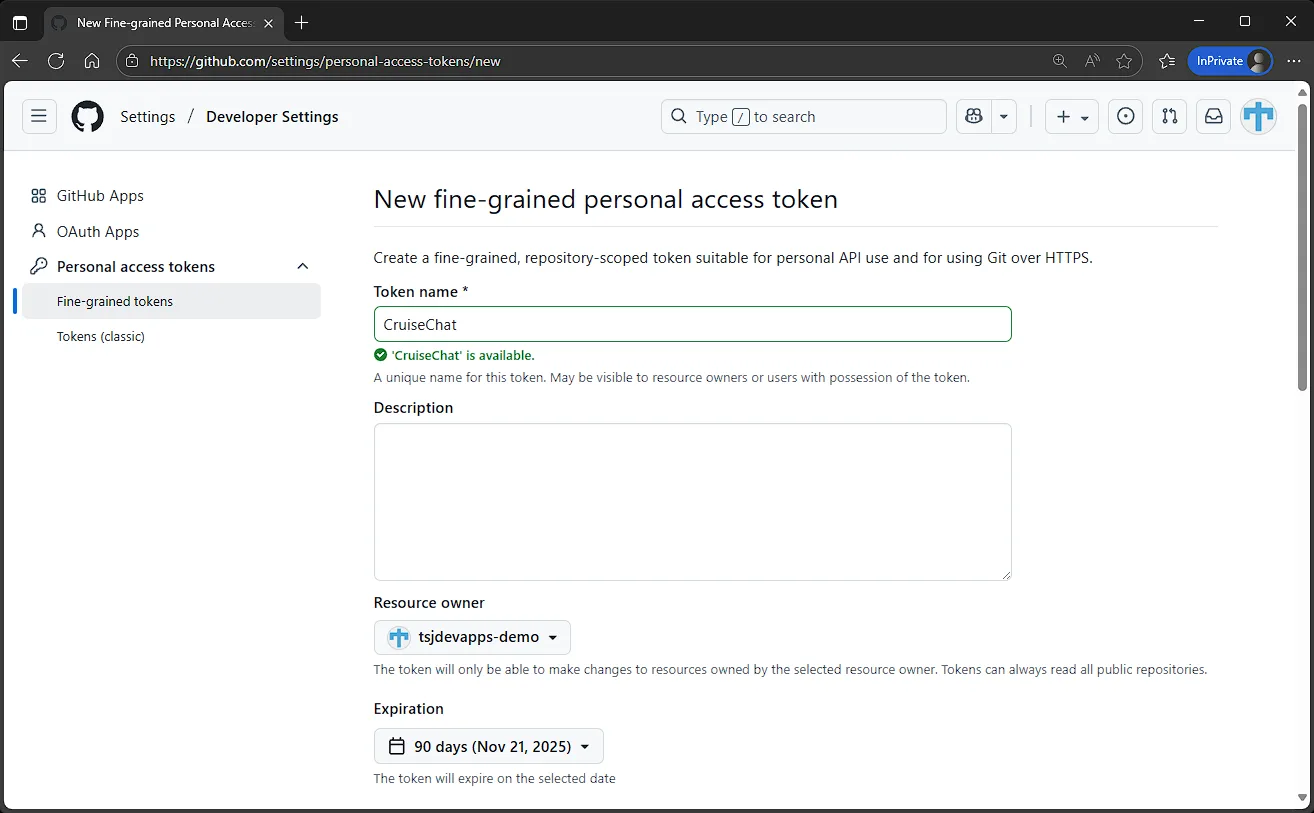Open the notifications inbox icon
Image resolution: width=1314 pixels, height=813 pixels.
point(1213,116)
